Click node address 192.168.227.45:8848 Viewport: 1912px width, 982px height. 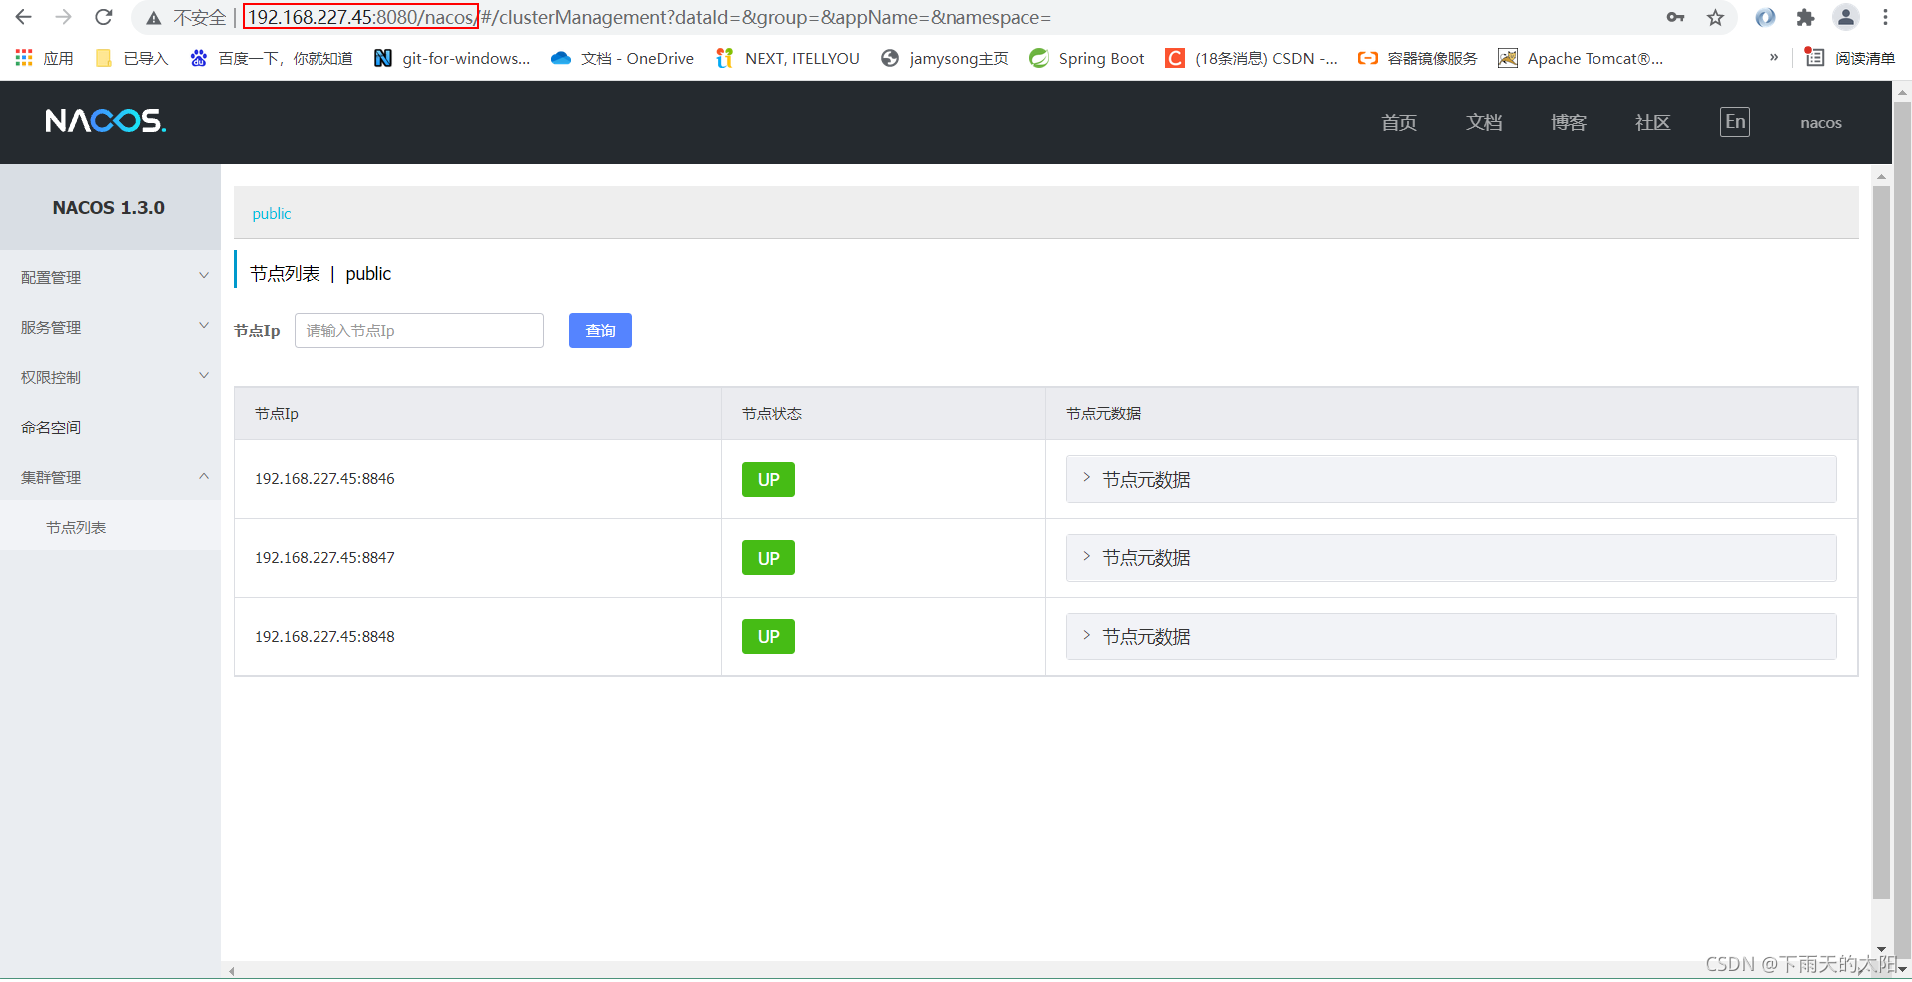[325, 637]
